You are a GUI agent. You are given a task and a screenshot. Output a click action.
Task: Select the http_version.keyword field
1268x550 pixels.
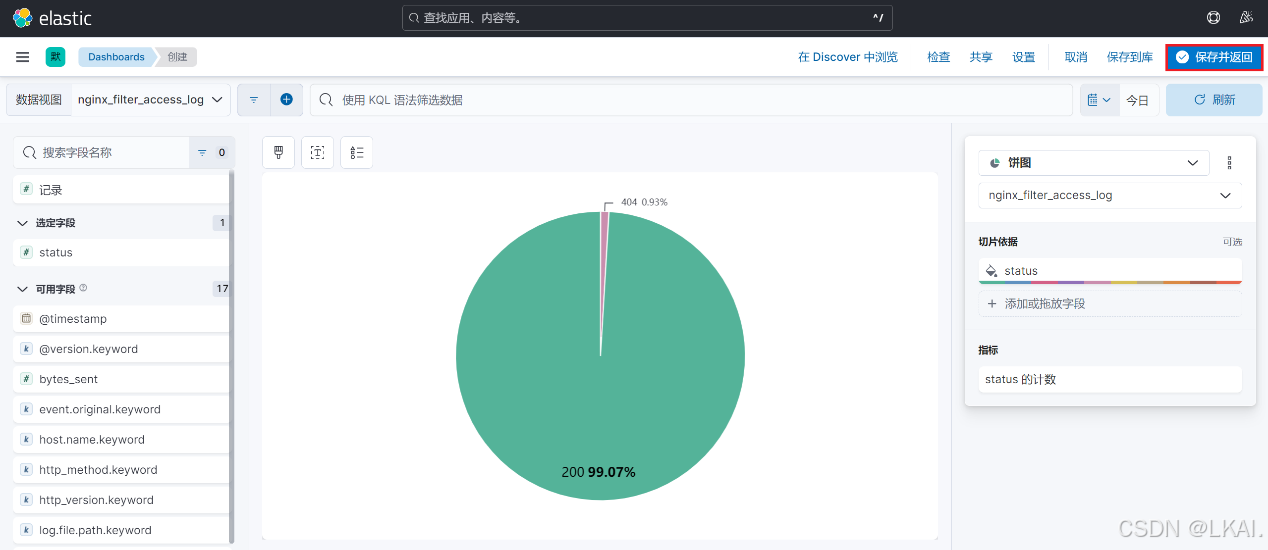point(122,500)
